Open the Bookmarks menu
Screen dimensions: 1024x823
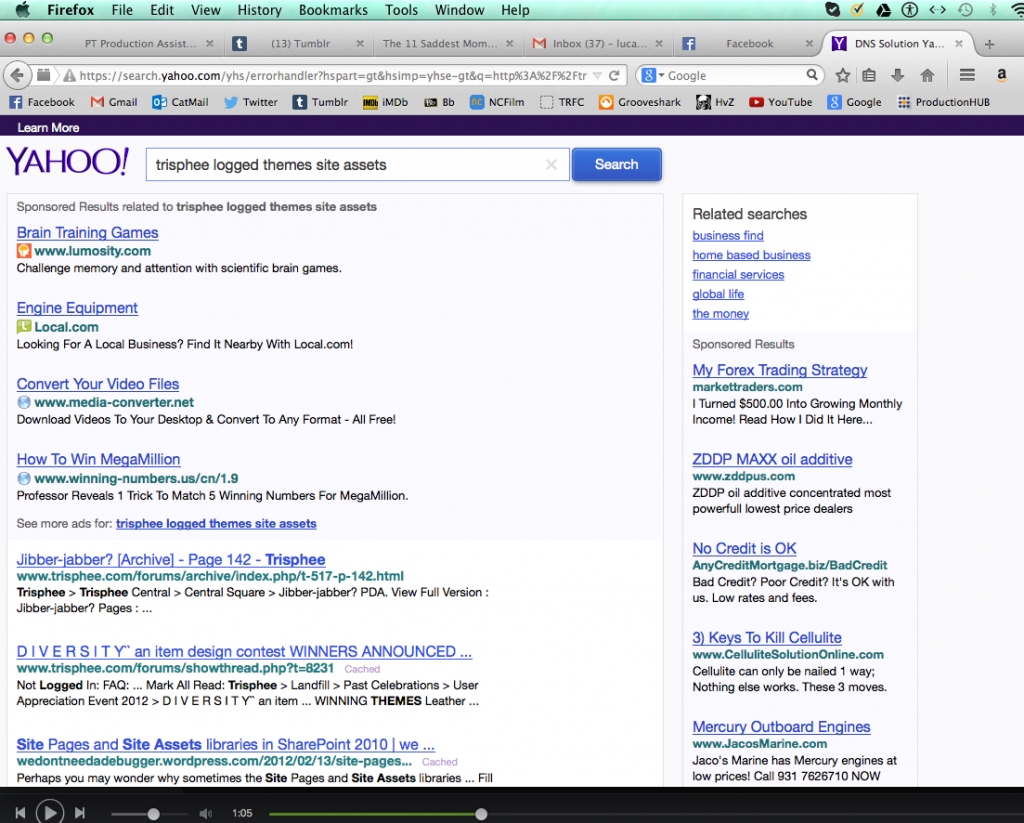[333, 10]
